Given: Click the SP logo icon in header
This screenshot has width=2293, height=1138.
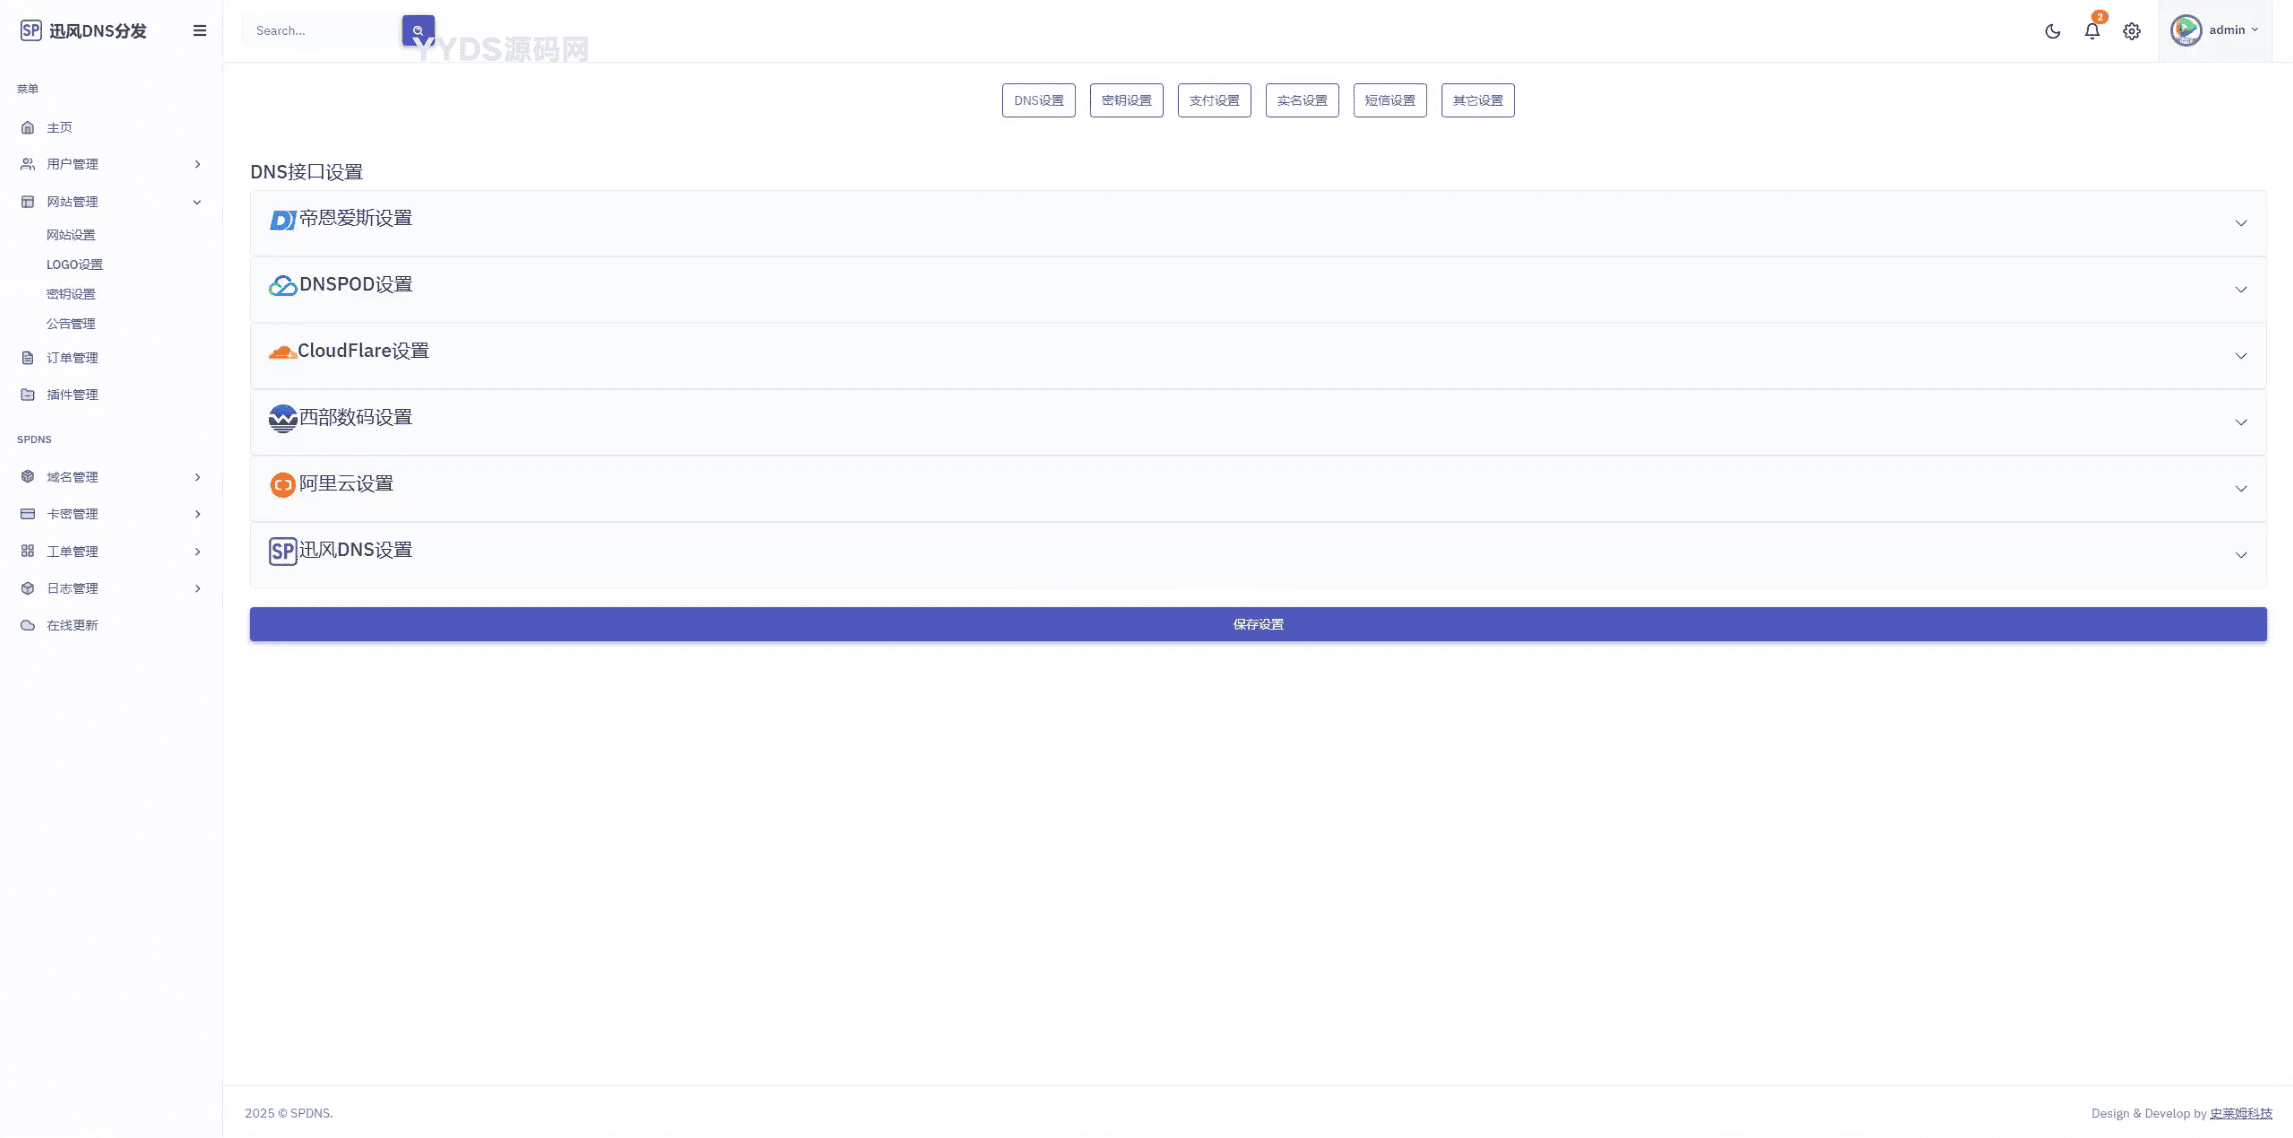Looking at the screenshot, I should pos(31,31).
